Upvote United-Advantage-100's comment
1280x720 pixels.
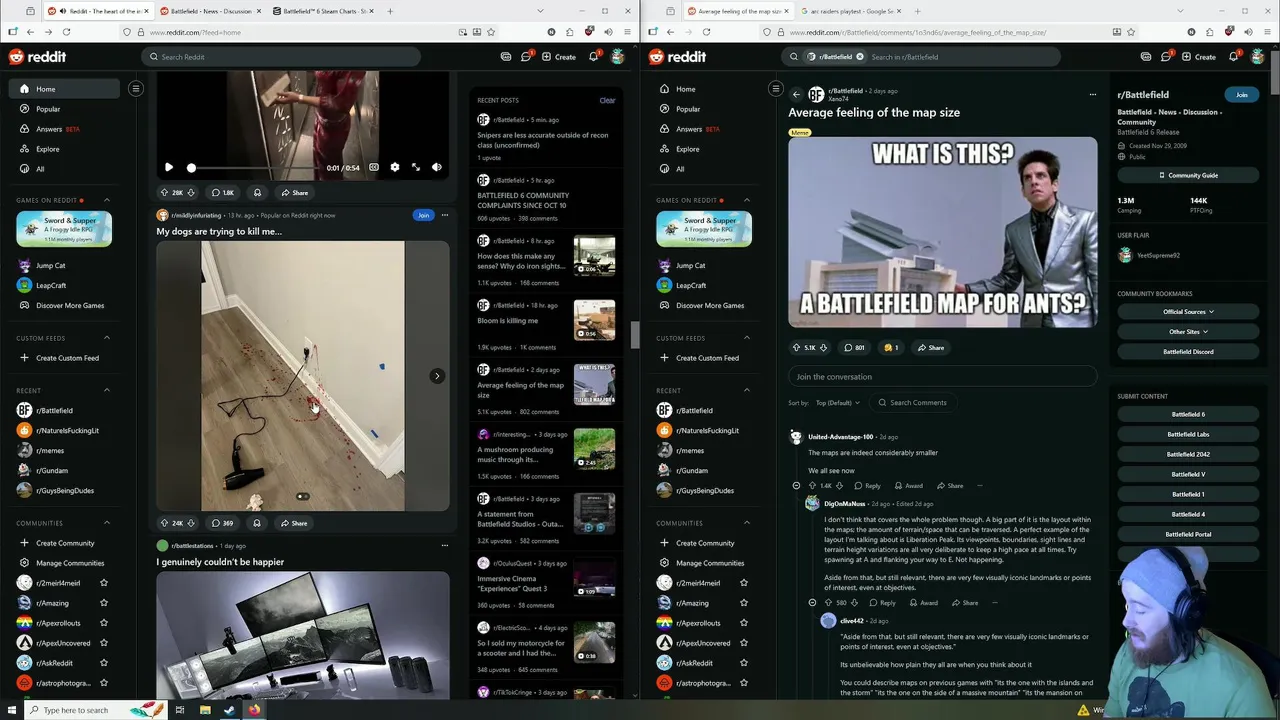812,486
